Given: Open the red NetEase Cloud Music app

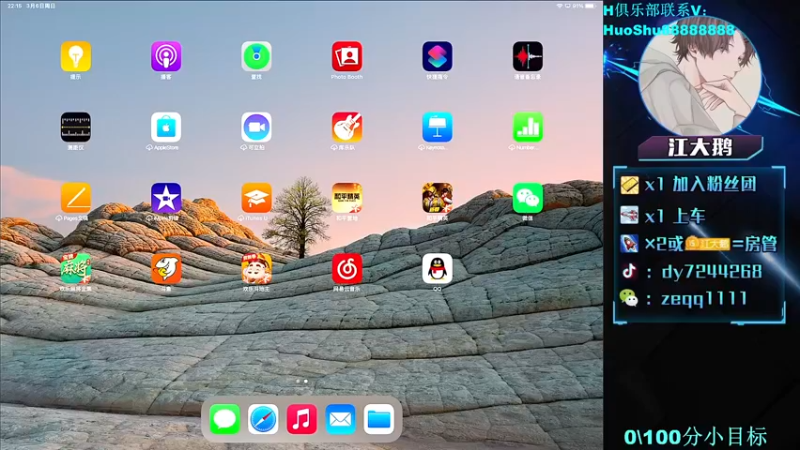Looking at the screenshot, I should point(347,268).
